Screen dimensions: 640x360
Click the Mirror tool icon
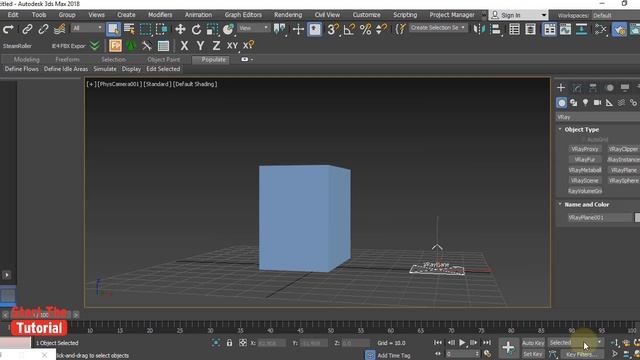tap(478, 29)
